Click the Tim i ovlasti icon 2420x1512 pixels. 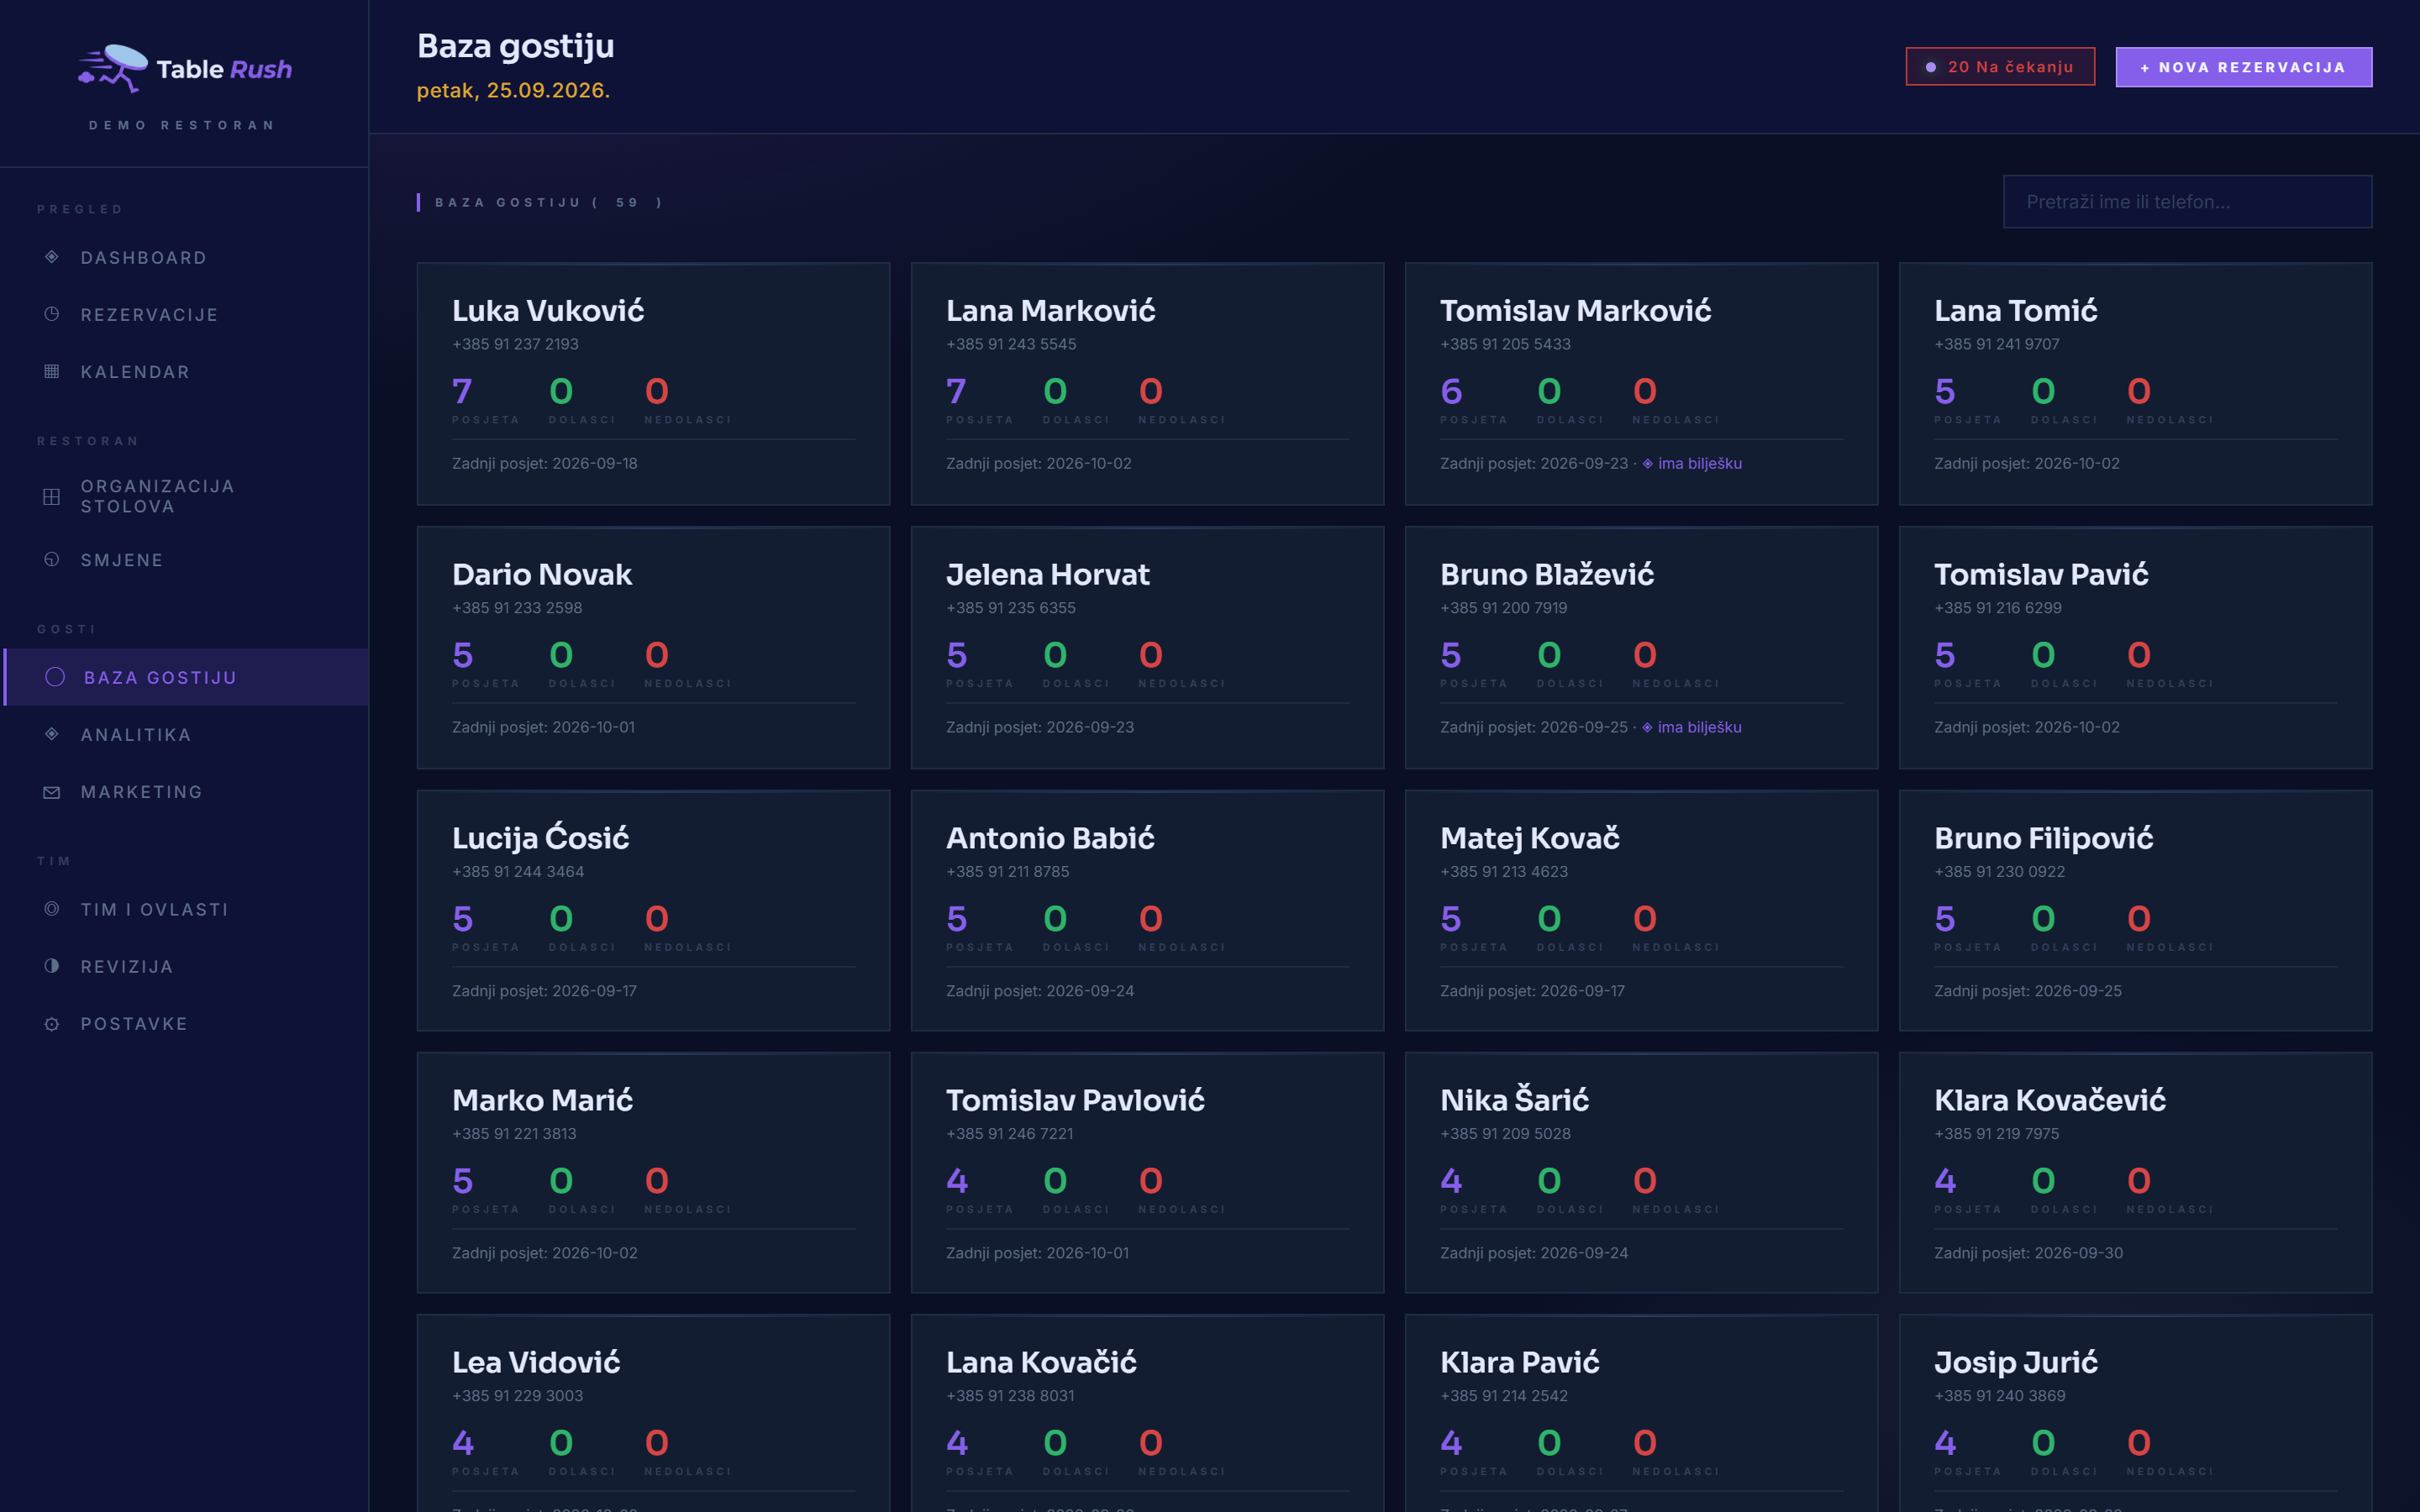point(52,908)
